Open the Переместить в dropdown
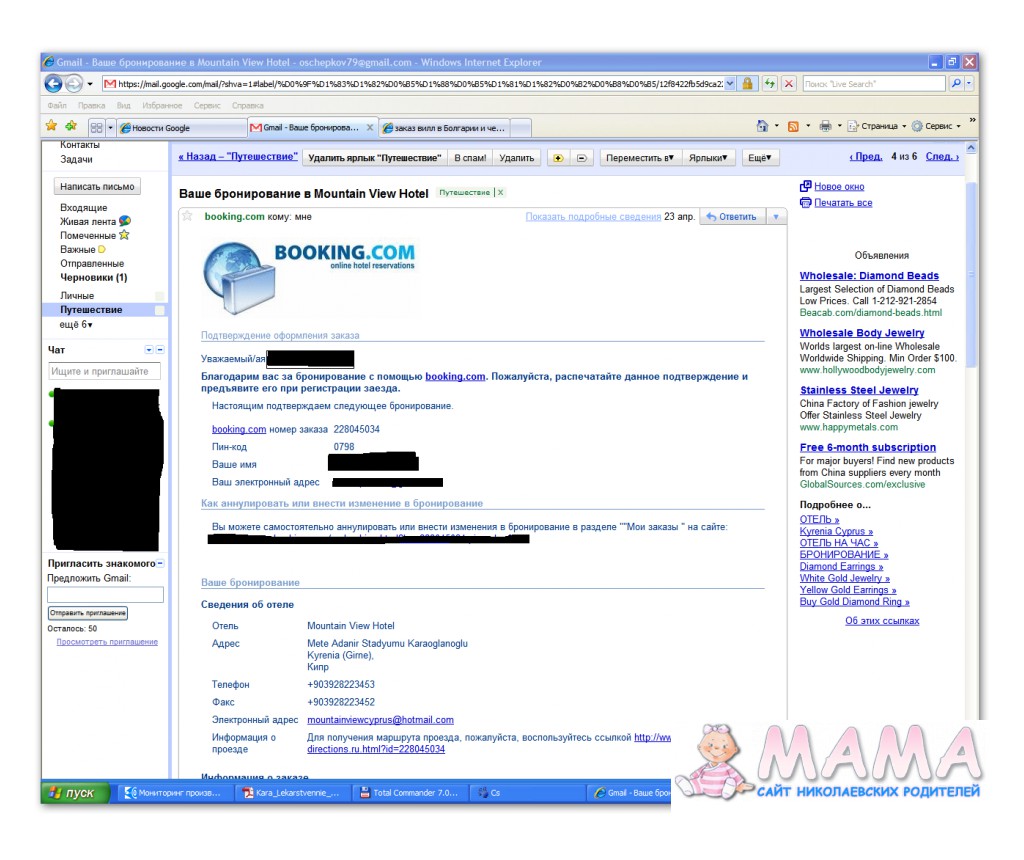1024x860 pixels. pyautogui.click(x=639, y=157)
